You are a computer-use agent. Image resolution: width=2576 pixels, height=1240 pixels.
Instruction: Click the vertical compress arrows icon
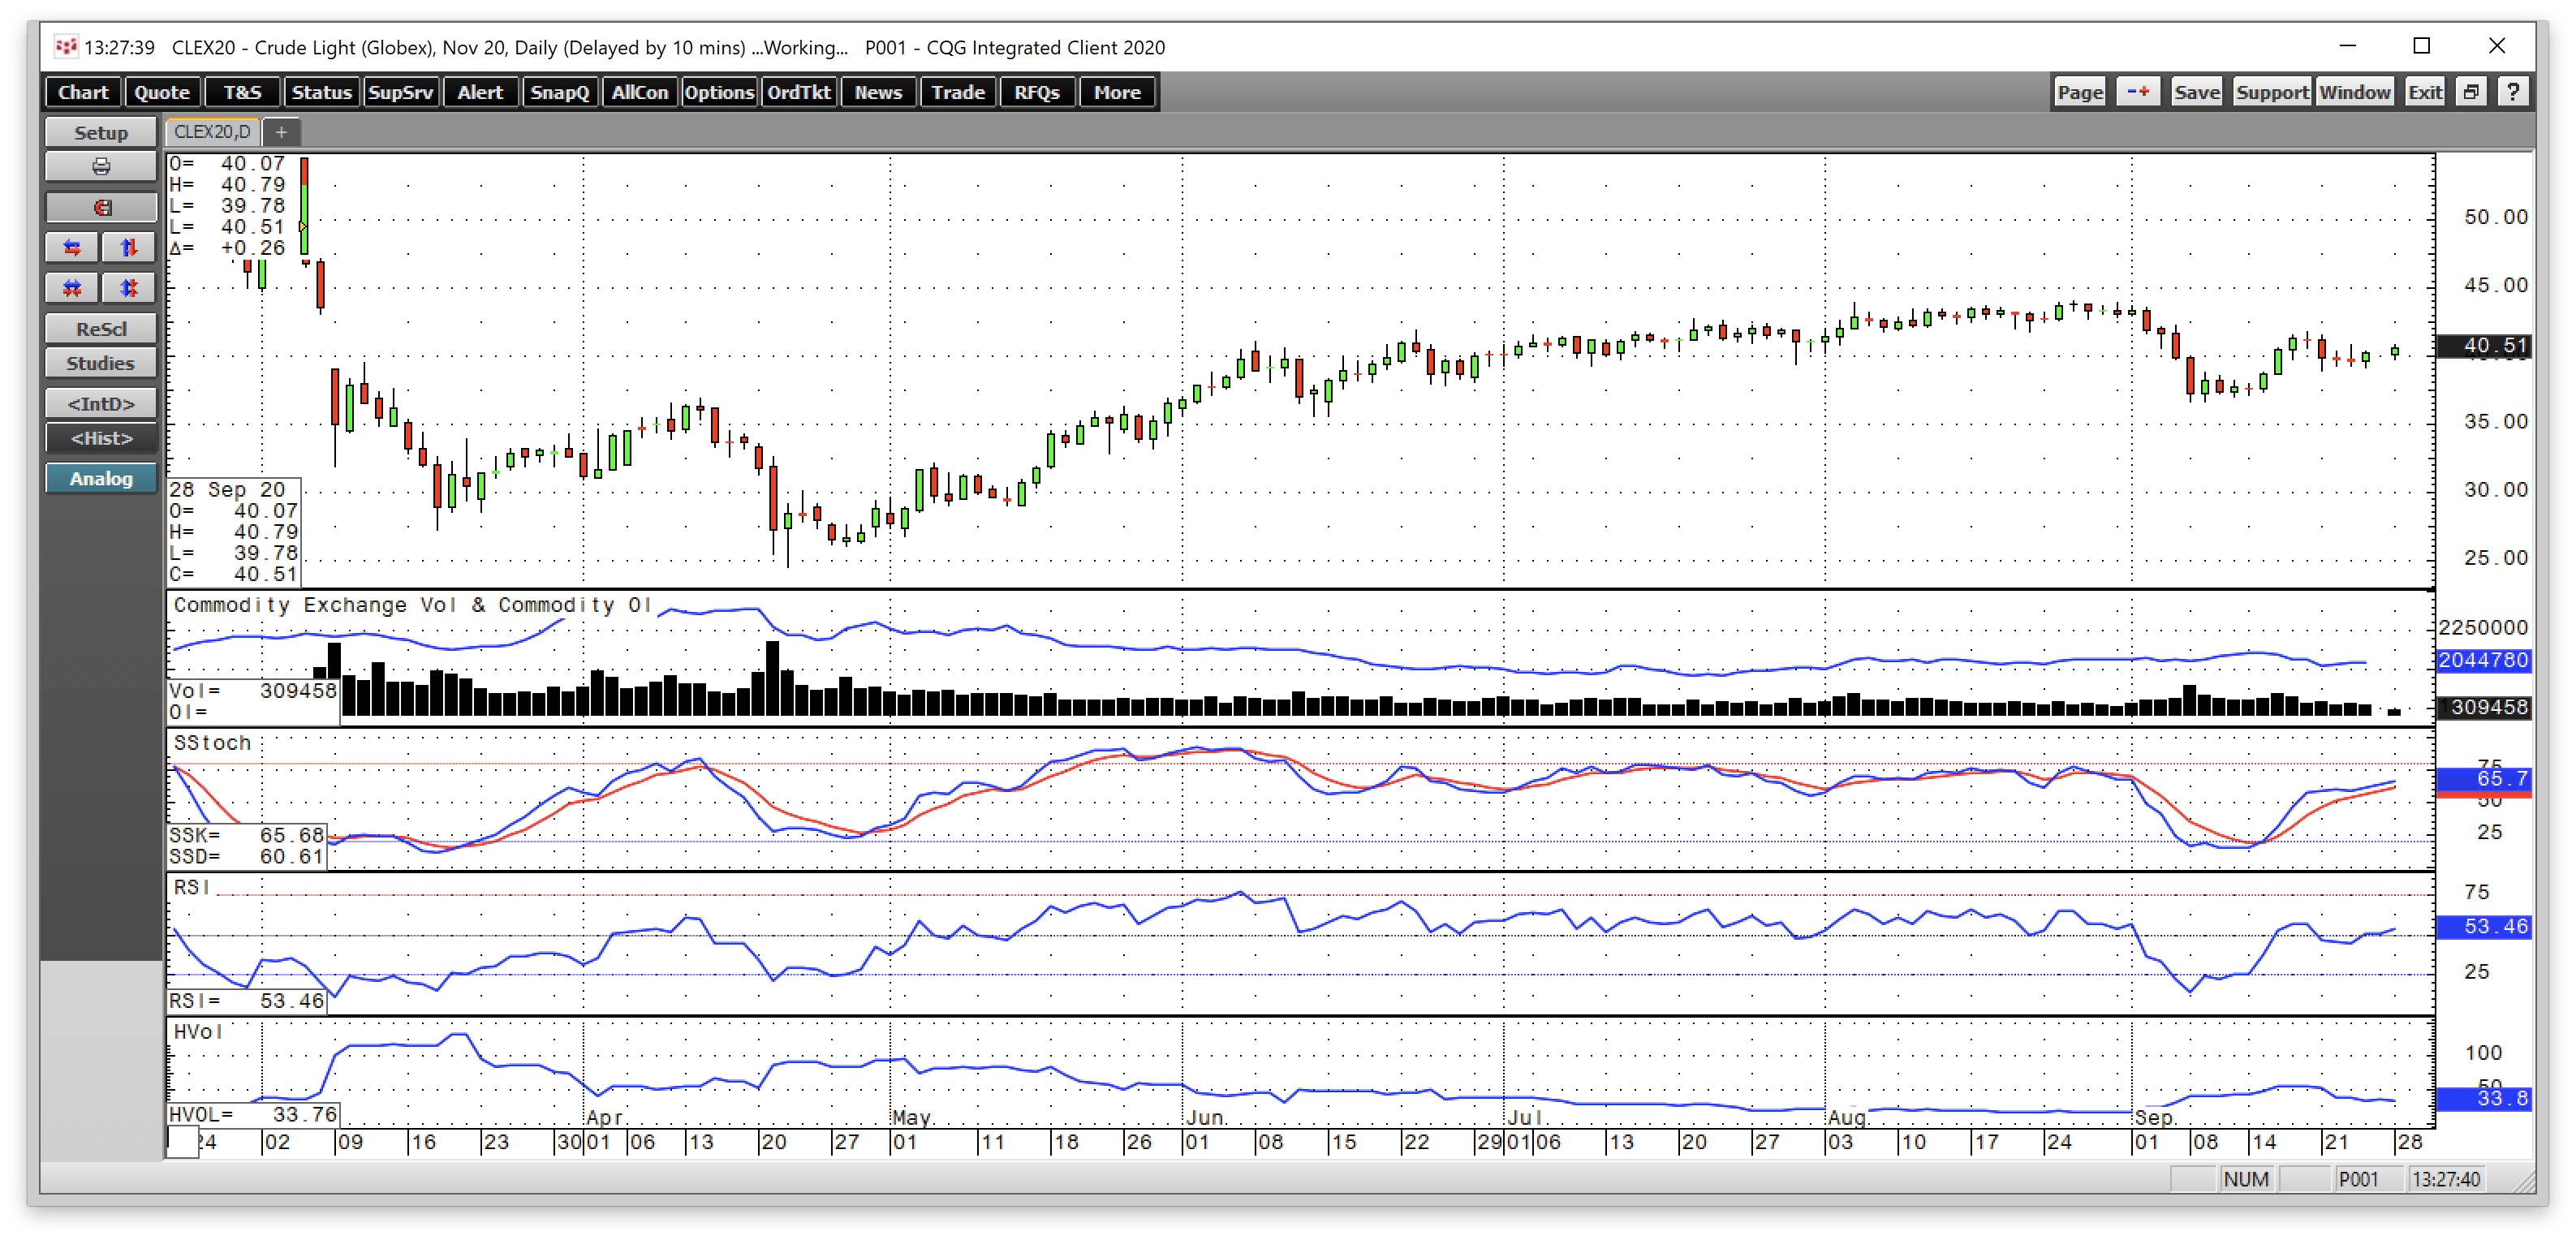click(x=129, y=288)
